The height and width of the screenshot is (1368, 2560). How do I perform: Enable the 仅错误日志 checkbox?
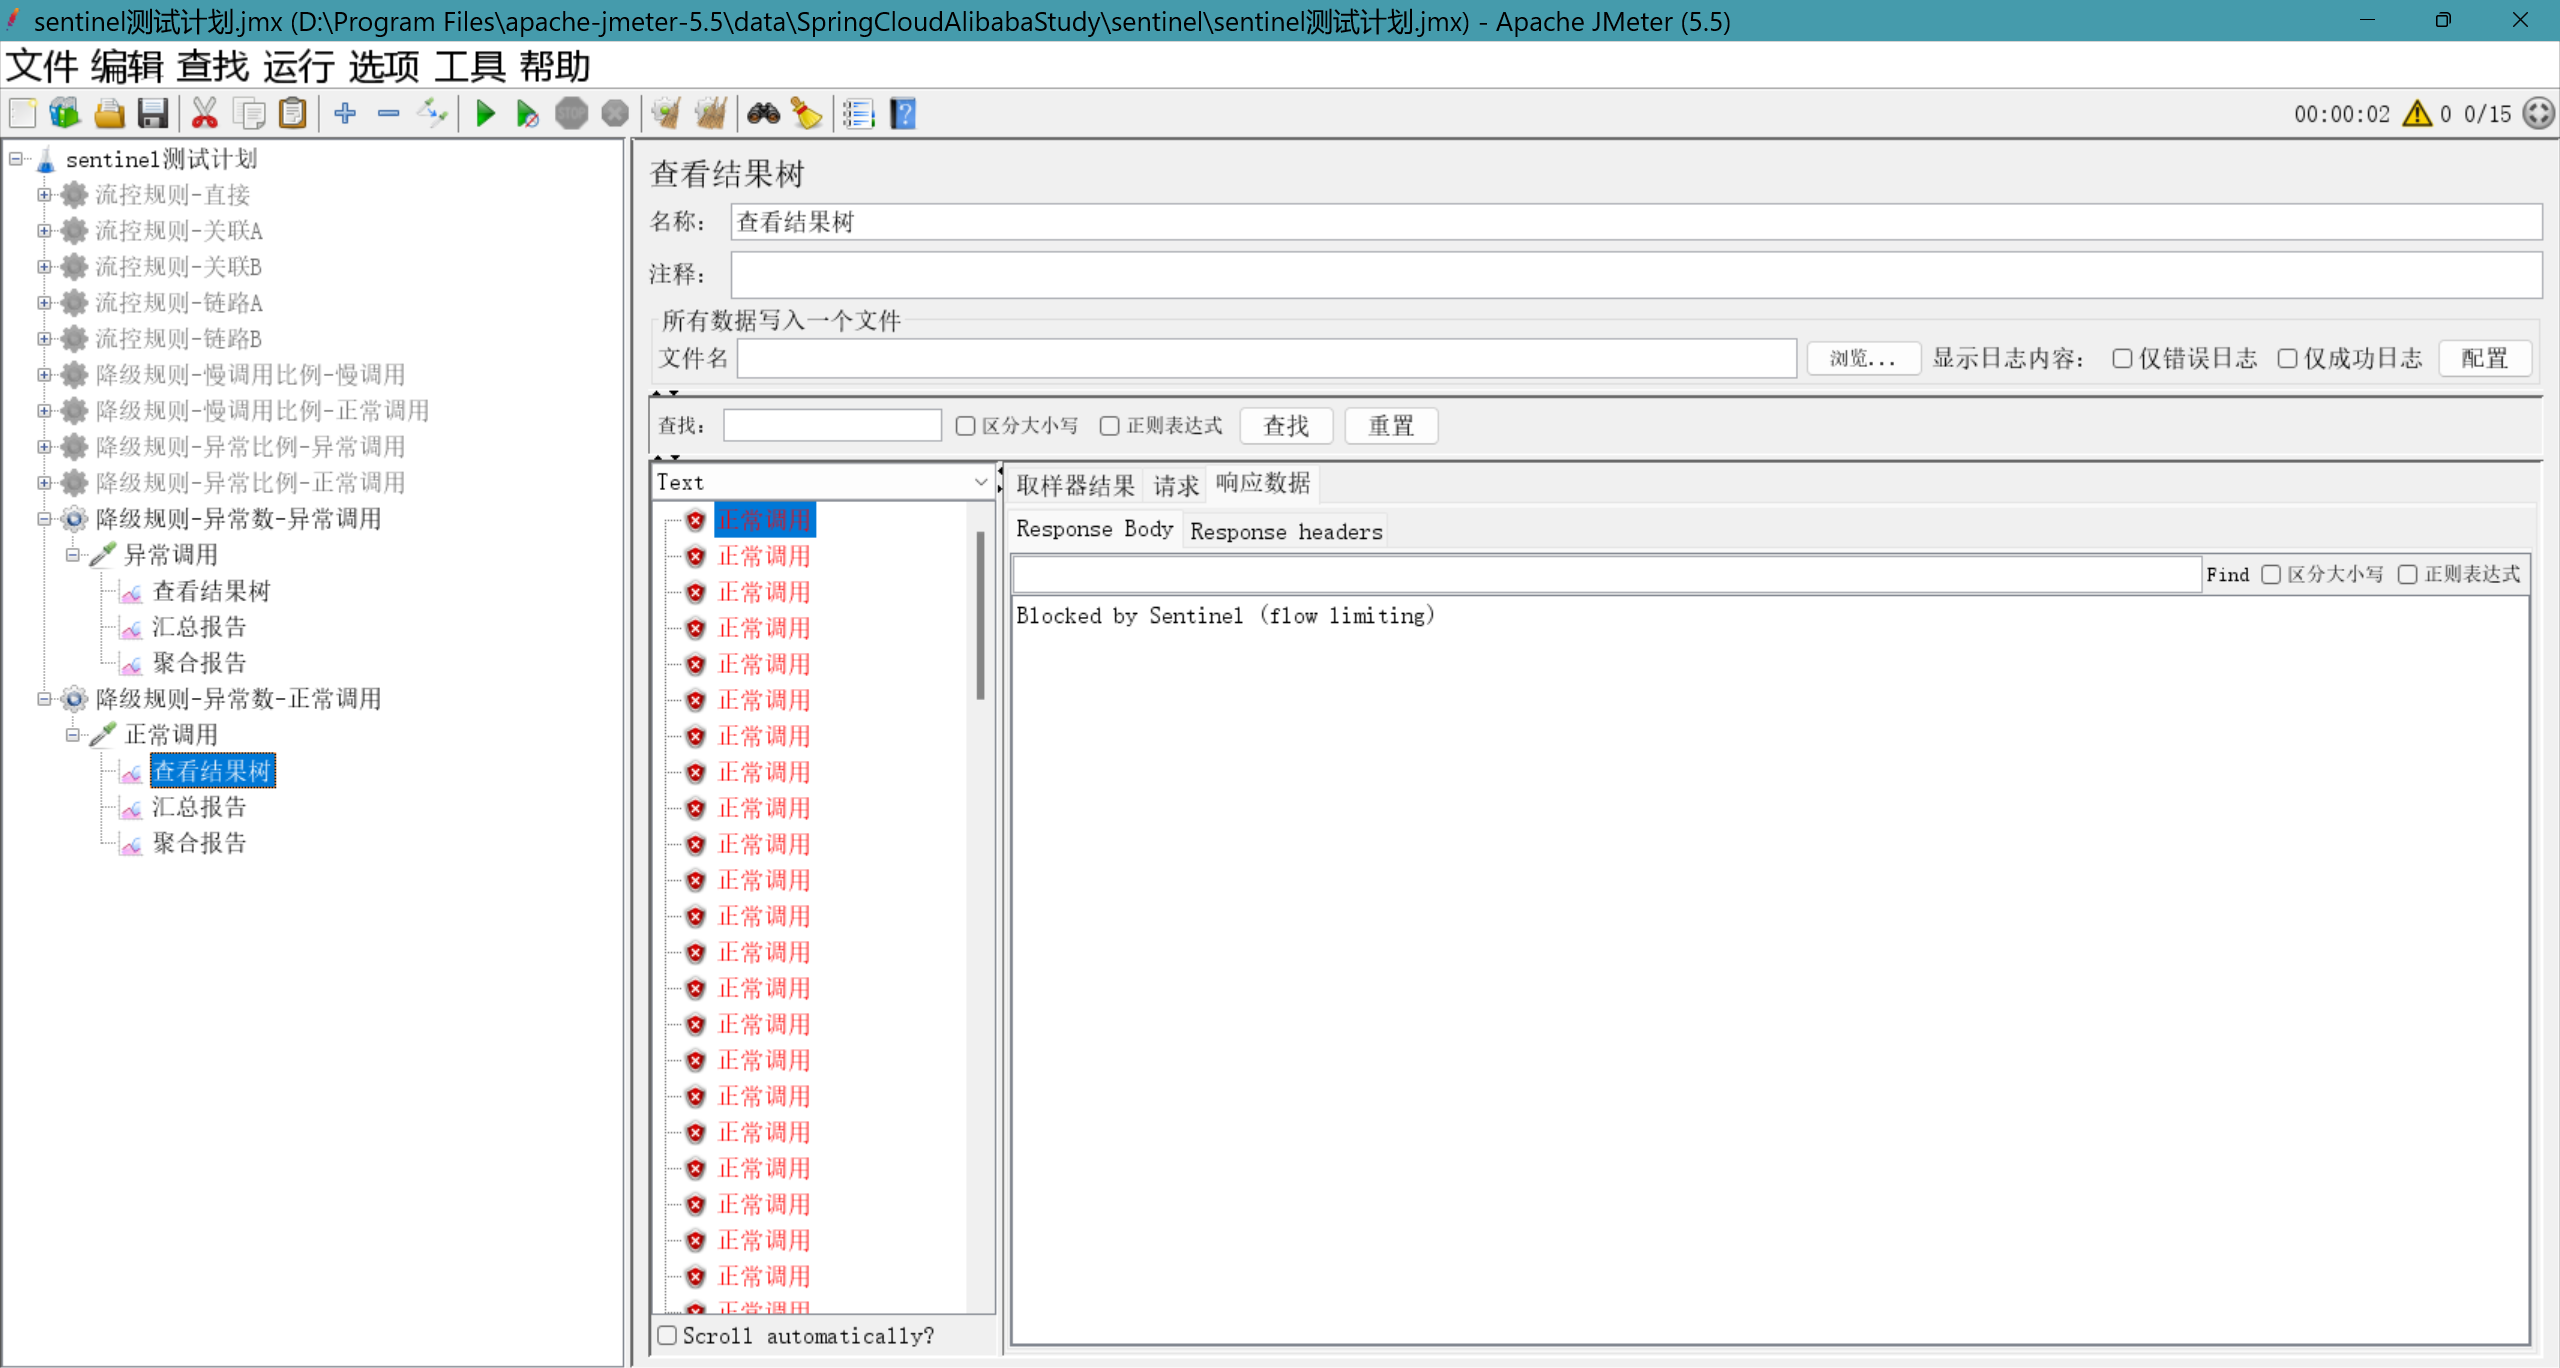[2122, 359]
